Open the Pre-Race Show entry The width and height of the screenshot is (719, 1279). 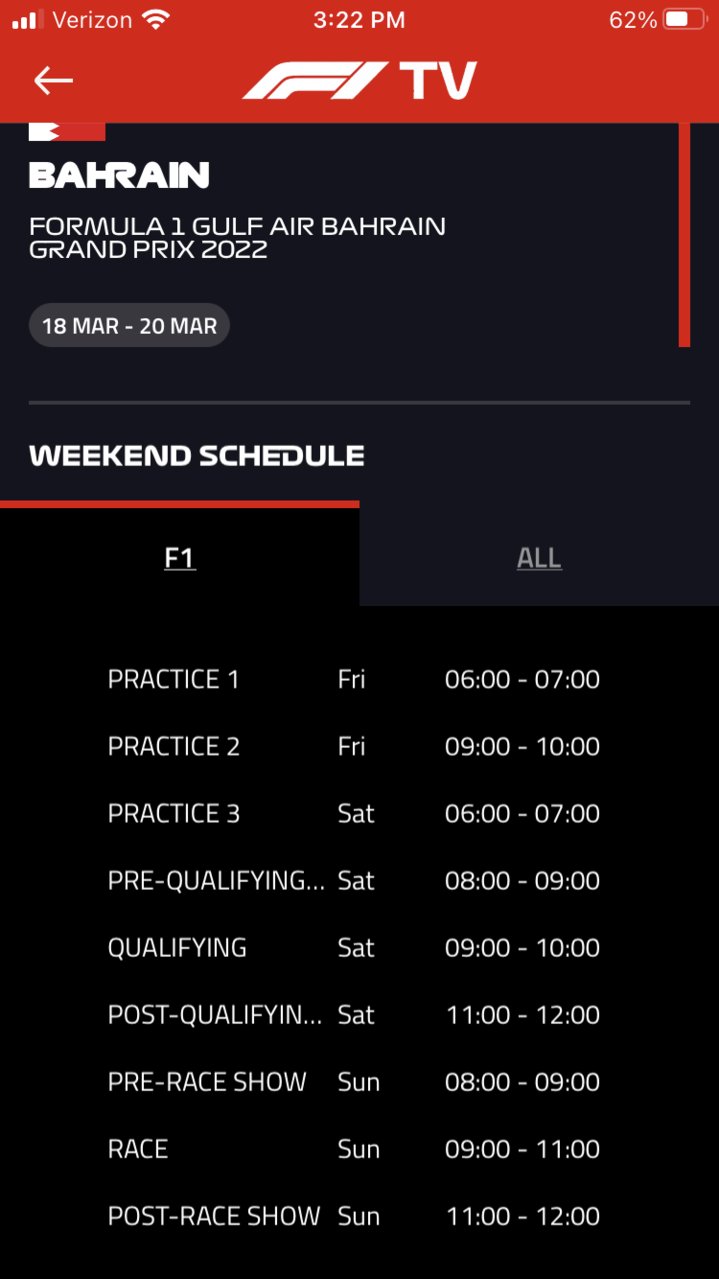point(354,1082)
